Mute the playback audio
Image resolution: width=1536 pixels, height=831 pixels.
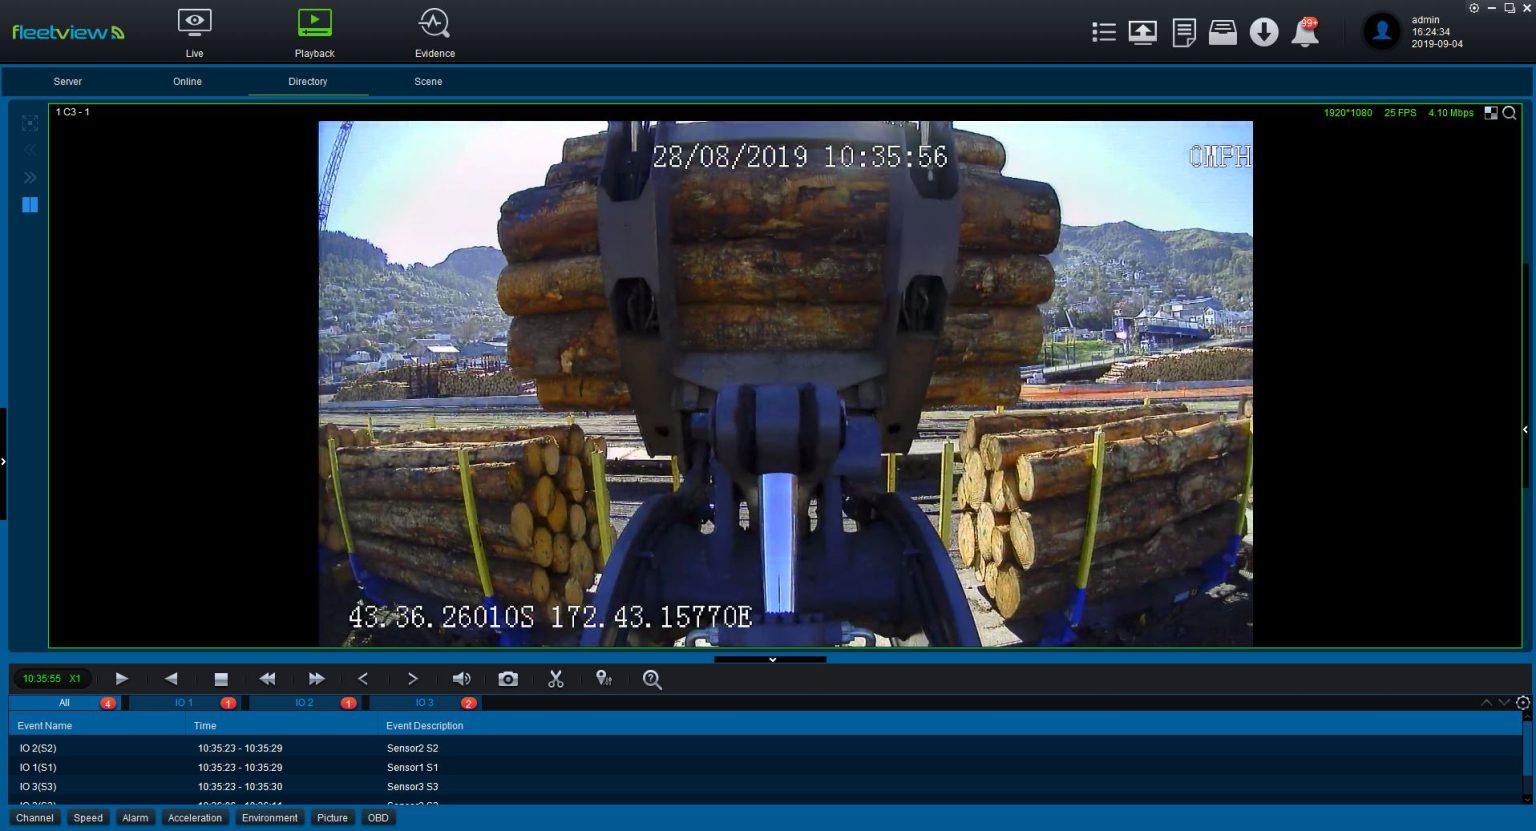460,678
